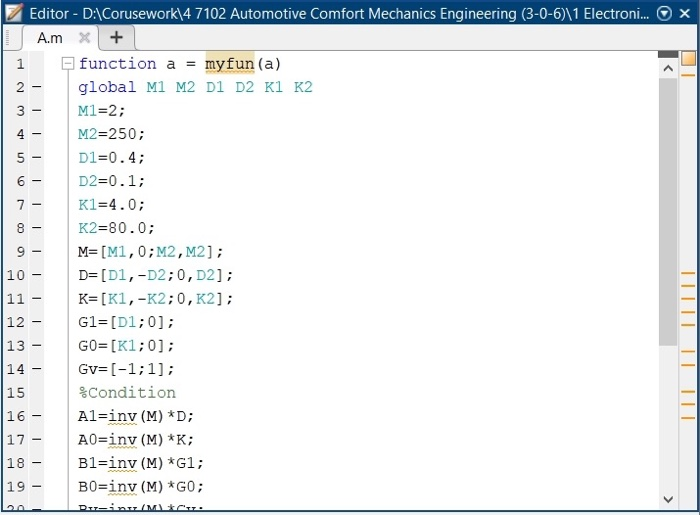700x515 pixels.
Task: Click the M1=2; statement
Action: 102,111
